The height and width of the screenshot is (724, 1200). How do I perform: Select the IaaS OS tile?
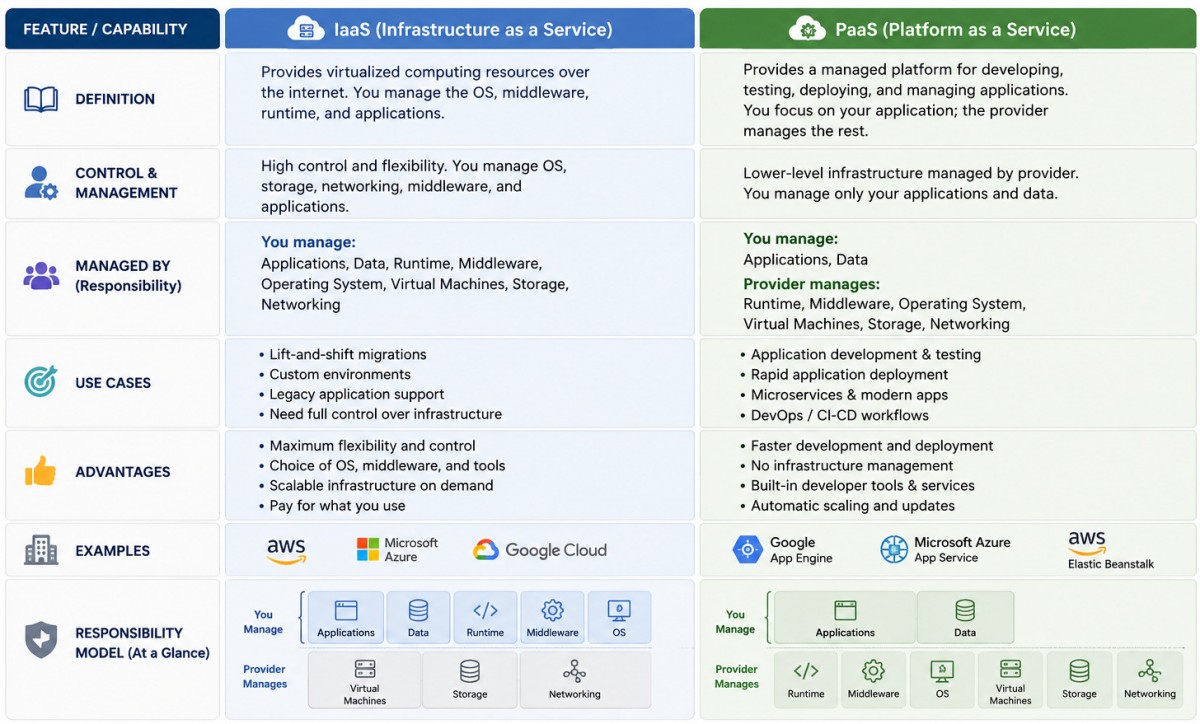(x=619, y=618)
